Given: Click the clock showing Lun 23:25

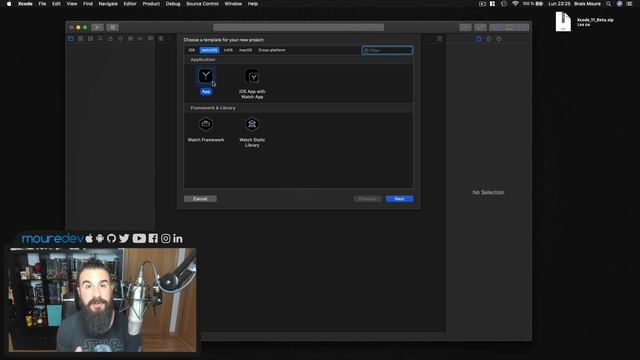Looking at the screenshot, I should [x=559, y=4].
